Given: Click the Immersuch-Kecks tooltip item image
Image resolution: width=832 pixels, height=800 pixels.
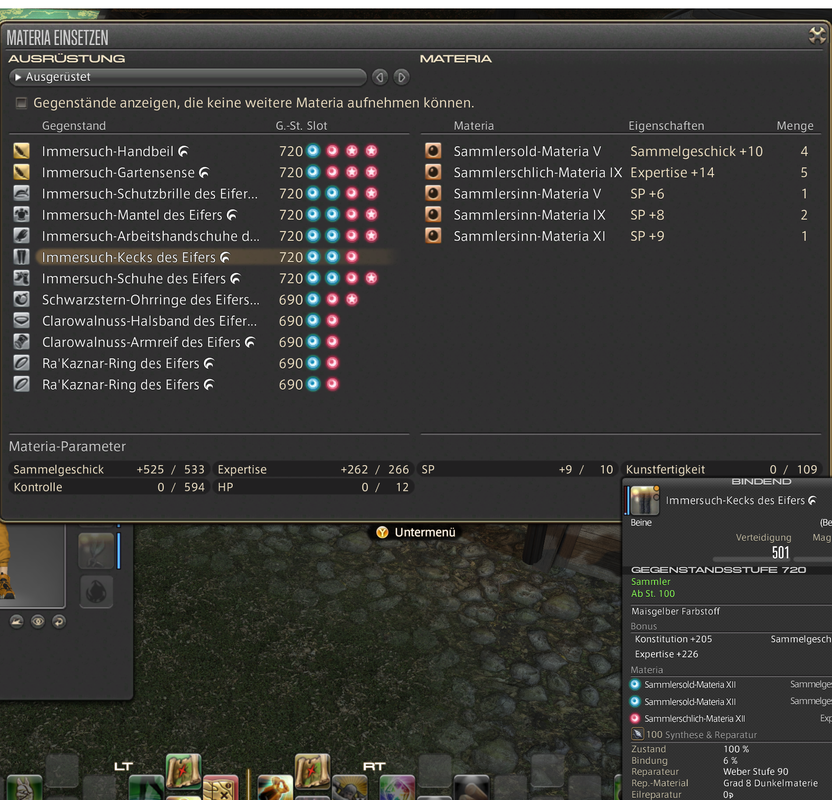Looking at the screenshot, I should tap(645, 500).
